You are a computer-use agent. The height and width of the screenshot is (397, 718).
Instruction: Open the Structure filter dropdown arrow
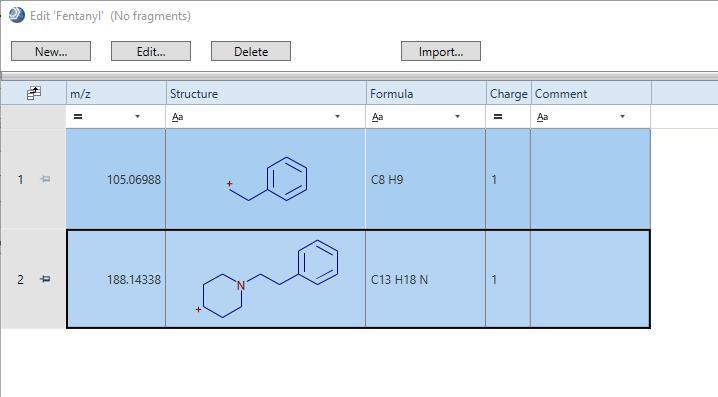point(337,116)
